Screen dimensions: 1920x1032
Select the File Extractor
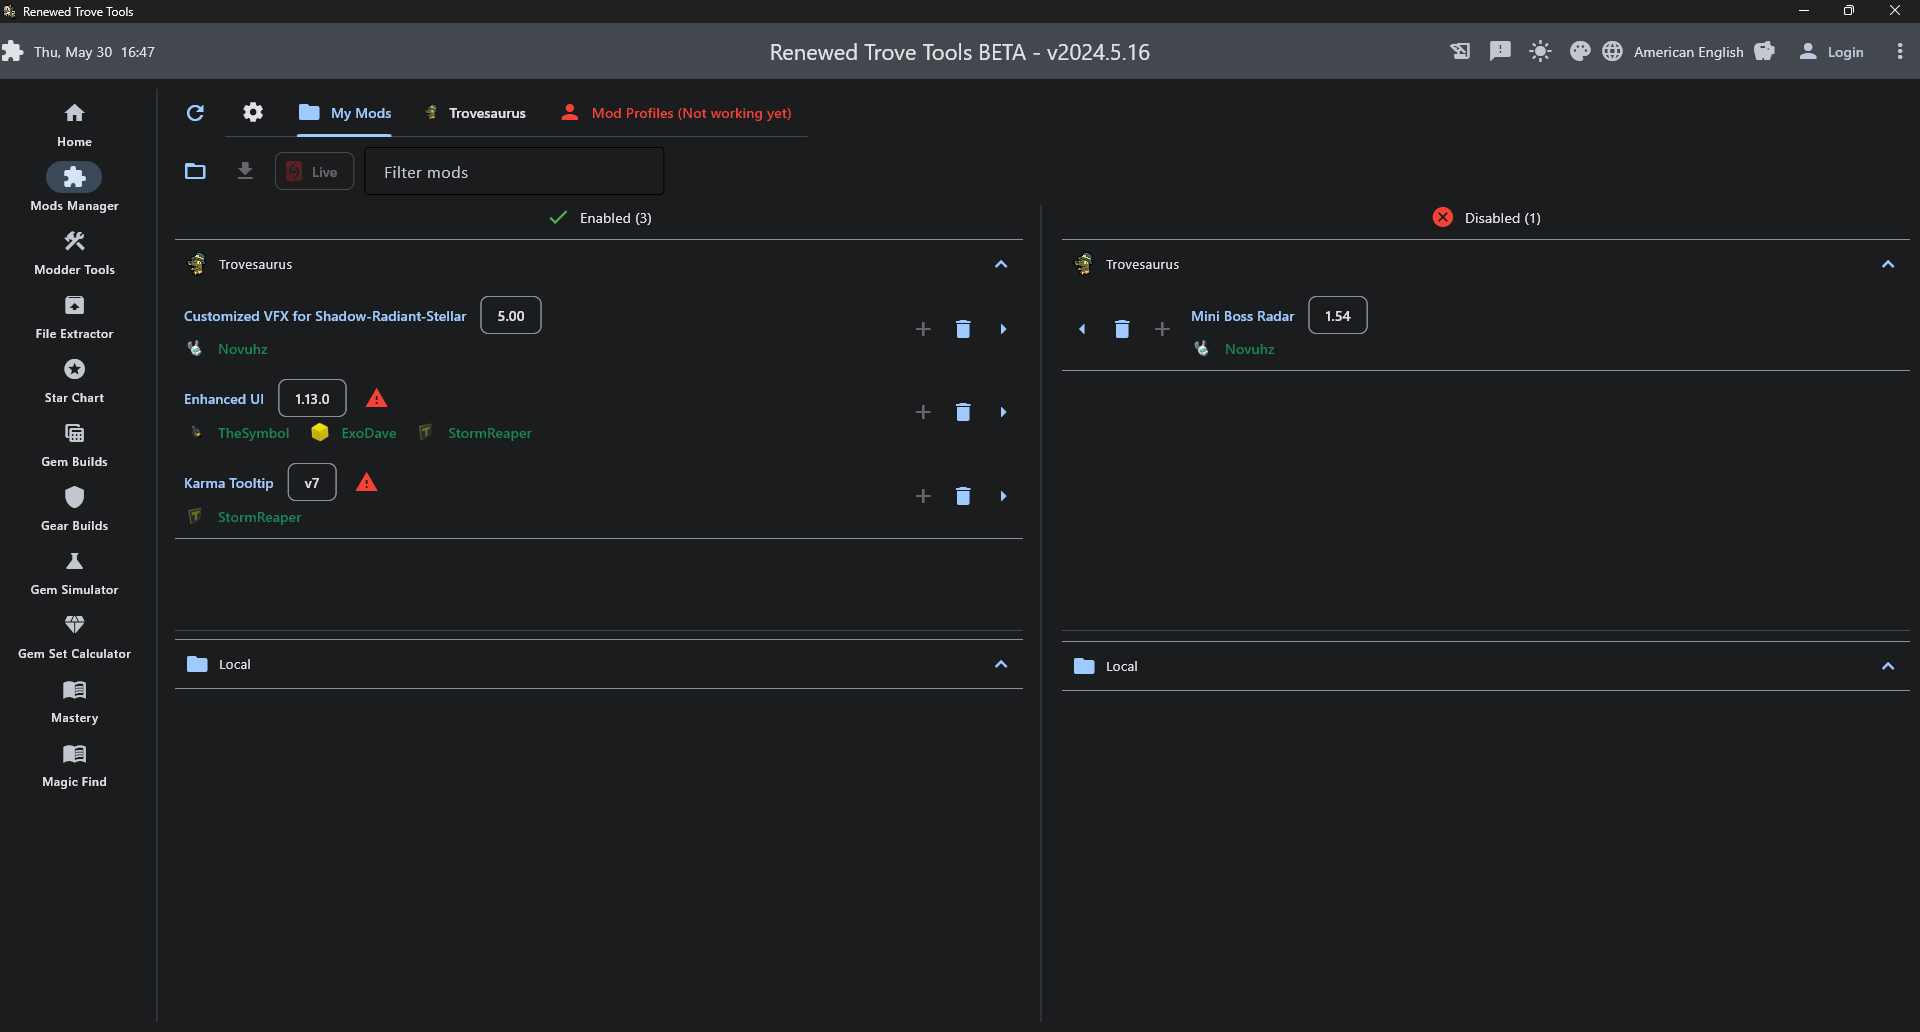click(x=74, y=317)
